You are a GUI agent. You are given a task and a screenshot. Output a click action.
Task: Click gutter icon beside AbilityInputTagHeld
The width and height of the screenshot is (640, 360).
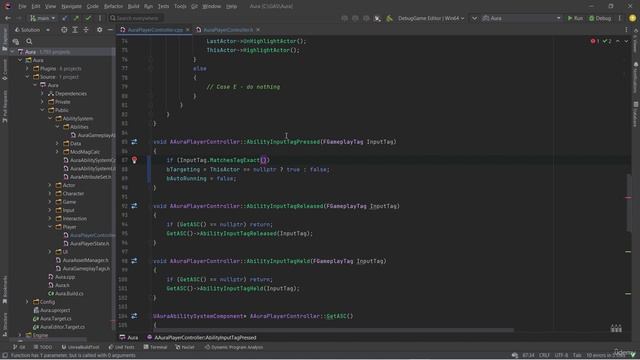click(134, 261)
